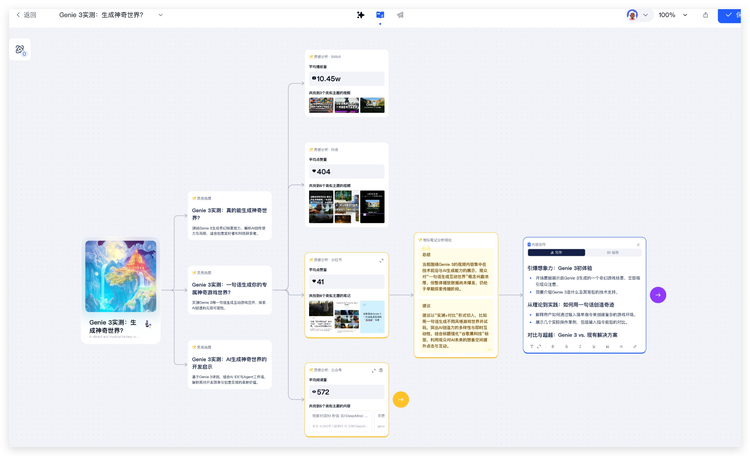Expand the card showing 572 reads
The width and height of the screenshot is (750, 456).
(374, 370)
